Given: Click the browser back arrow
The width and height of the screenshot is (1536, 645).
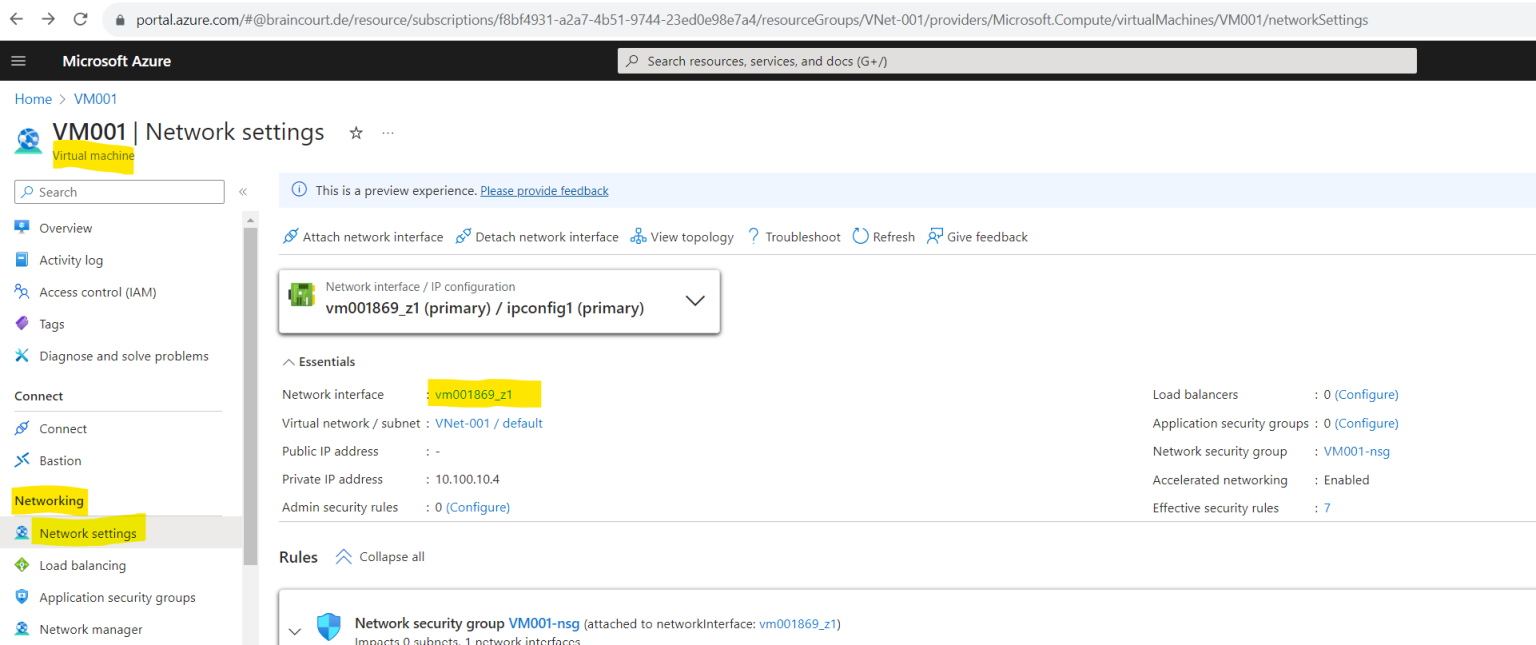Looking at the screenshot, I should click(x=17, y=19).
